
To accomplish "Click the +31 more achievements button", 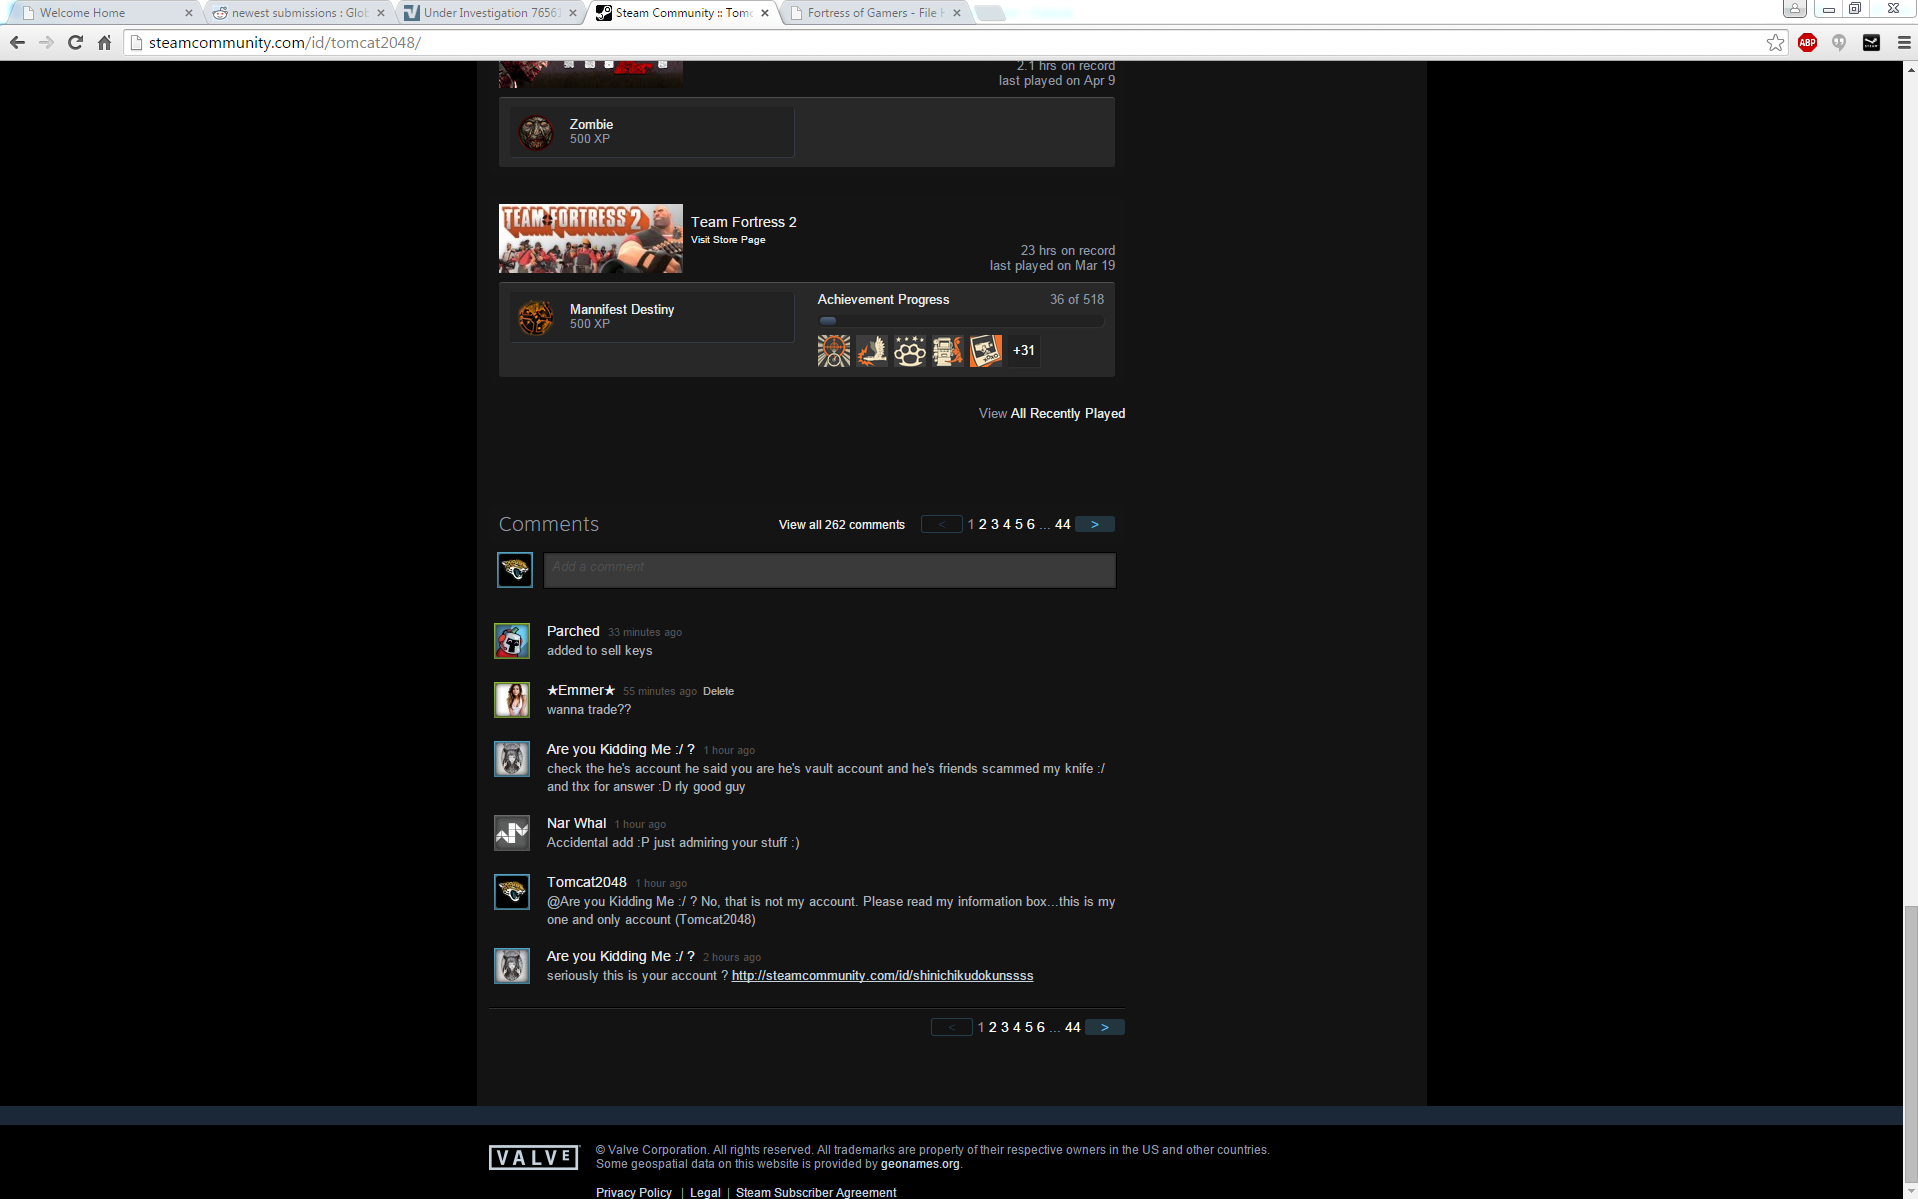I will [1023, 351].
